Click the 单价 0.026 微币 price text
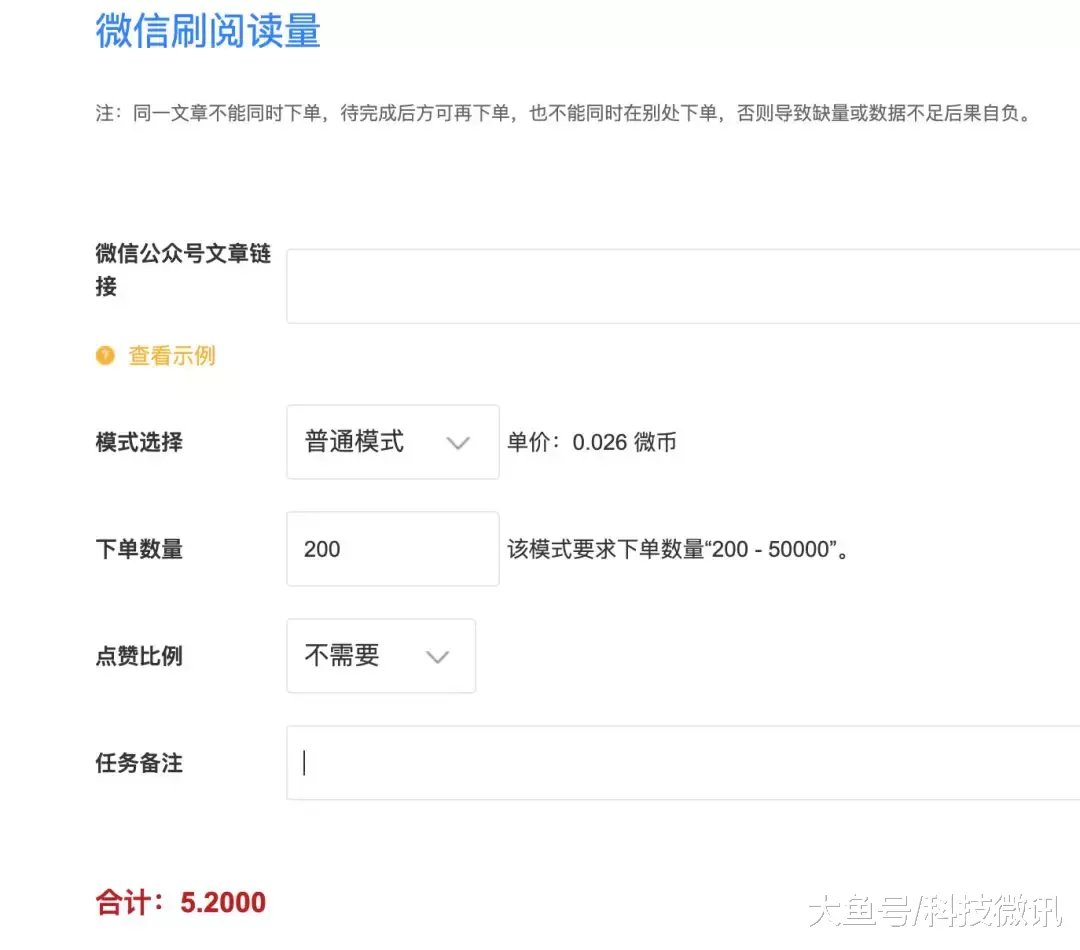The width and height of the screenshot is (1080, 950). (592, 442)
